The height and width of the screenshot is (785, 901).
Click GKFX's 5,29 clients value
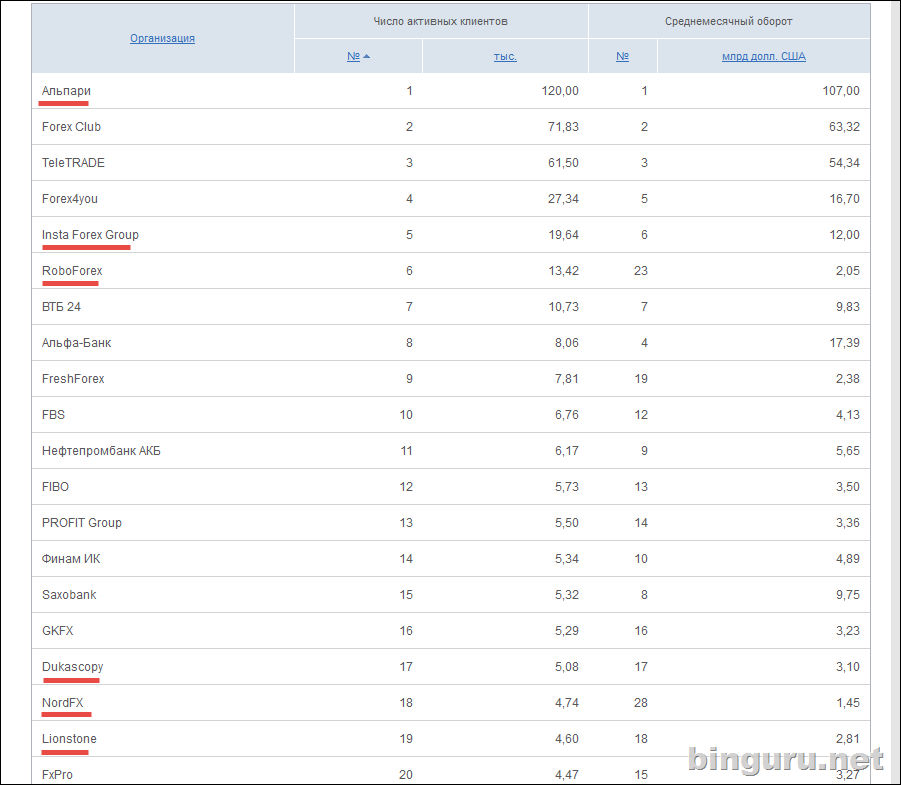(567, 631)
